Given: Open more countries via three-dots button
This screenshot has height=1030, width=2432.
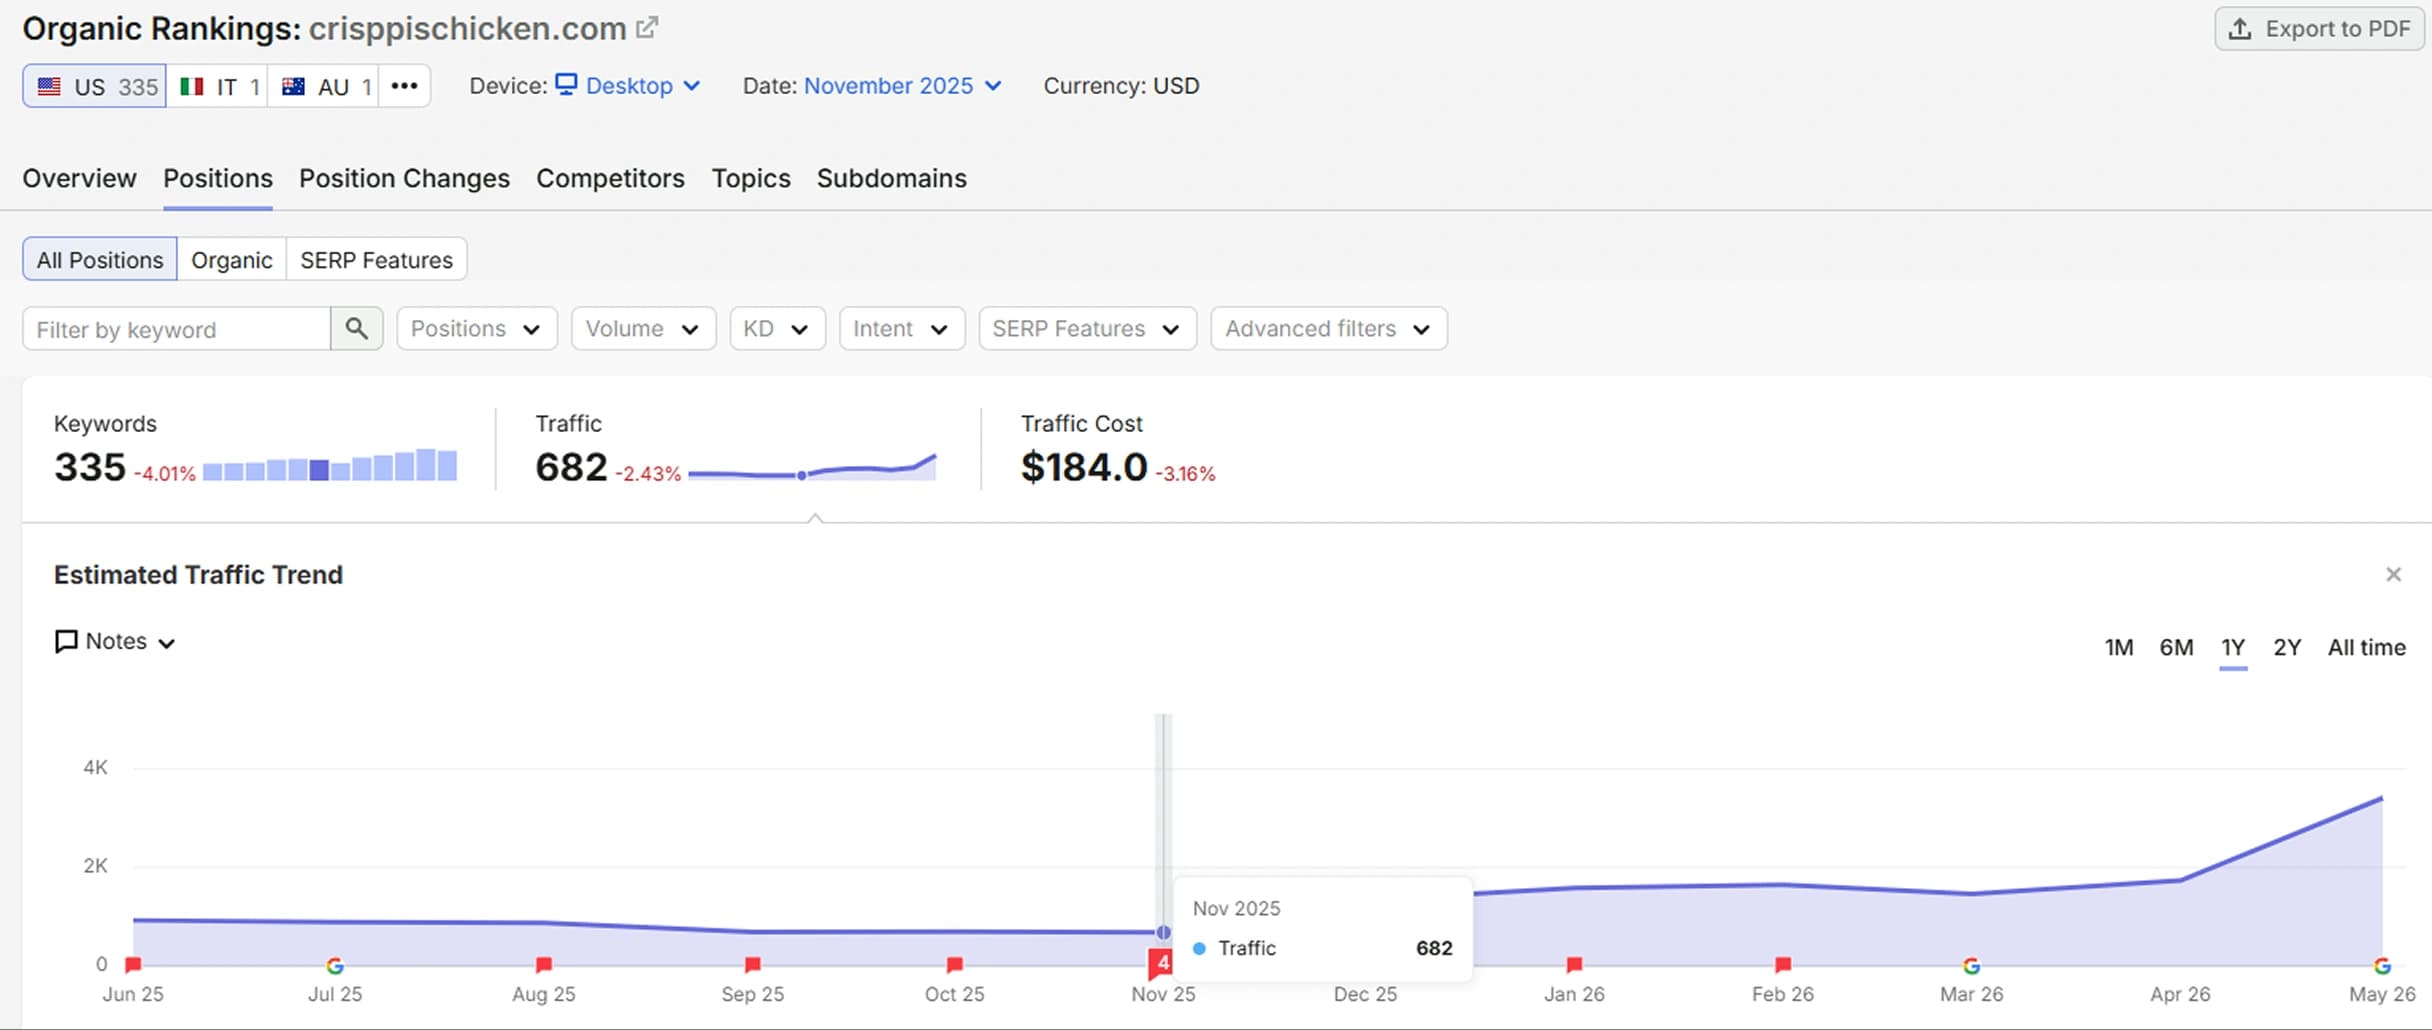Looking at the screenshot, I should coord(404,86).
